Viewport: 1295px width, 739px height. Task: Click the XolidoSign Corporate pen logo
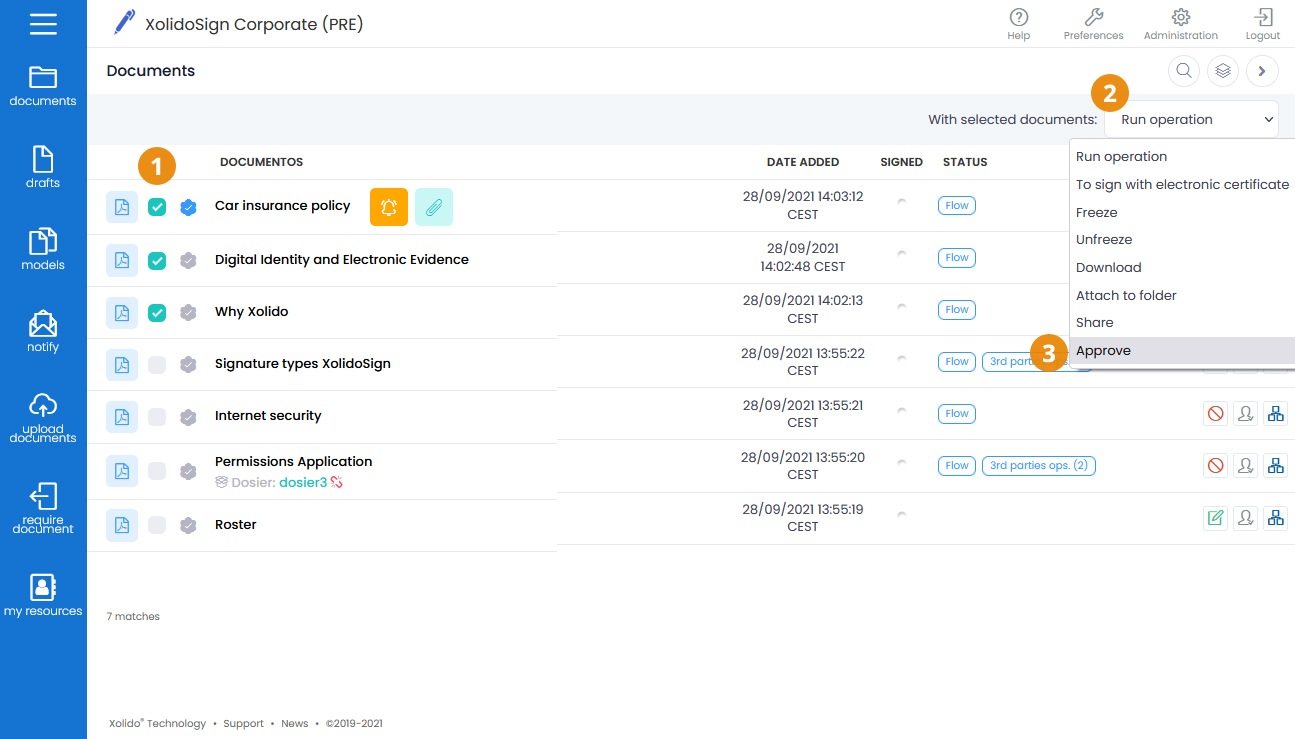click(x=124, y=23)
